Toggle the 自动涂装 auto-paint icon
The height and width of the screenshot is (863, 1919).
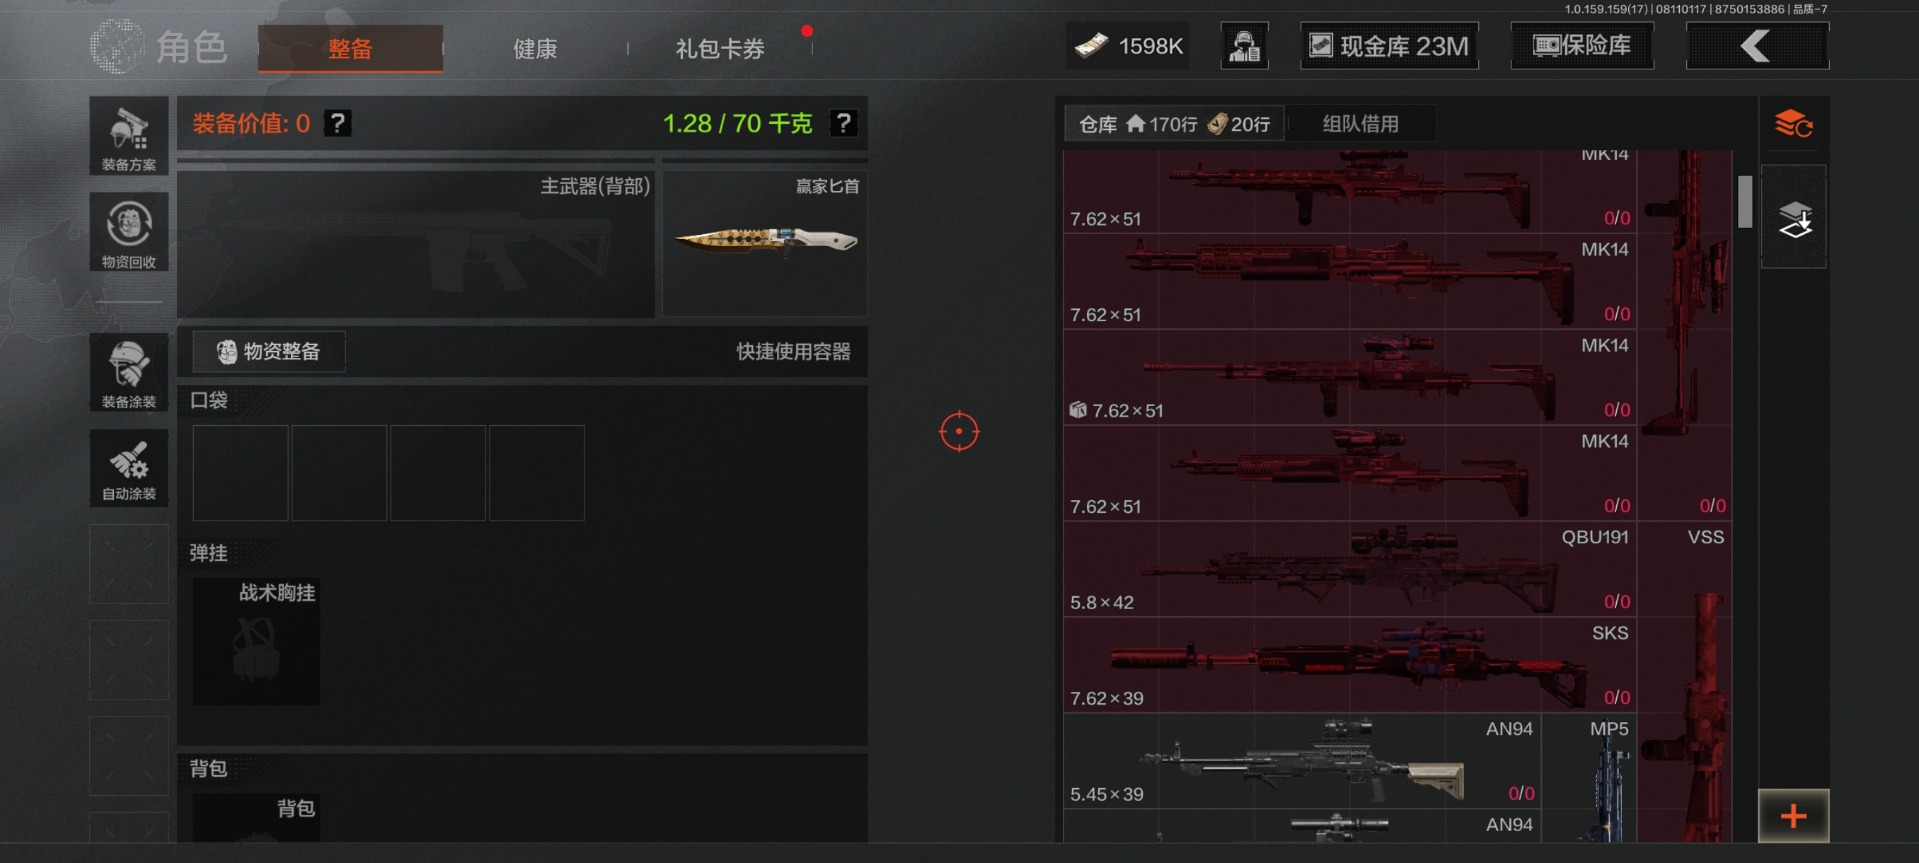click(129, 468)
